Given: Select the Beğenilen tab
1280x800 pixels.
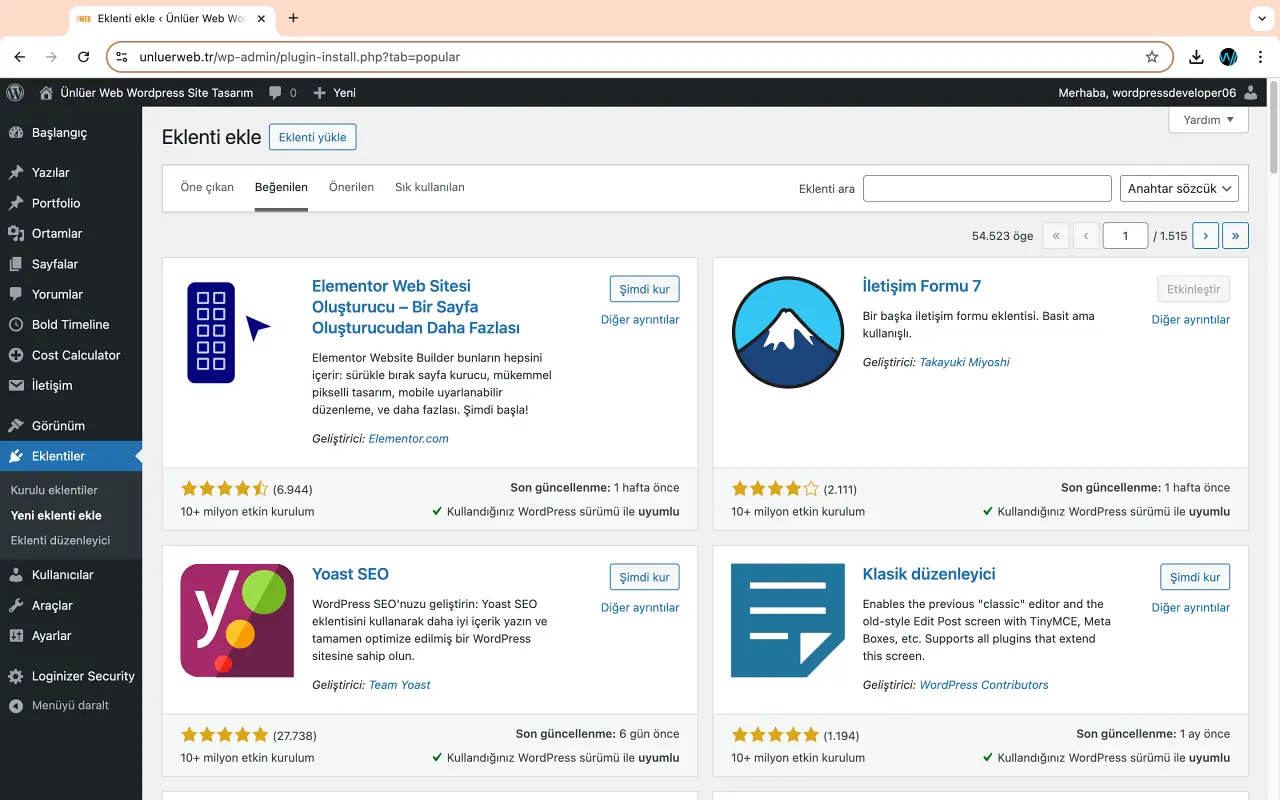Looking at the screenshot, I should pyautogui.click(x=281, y=187).
